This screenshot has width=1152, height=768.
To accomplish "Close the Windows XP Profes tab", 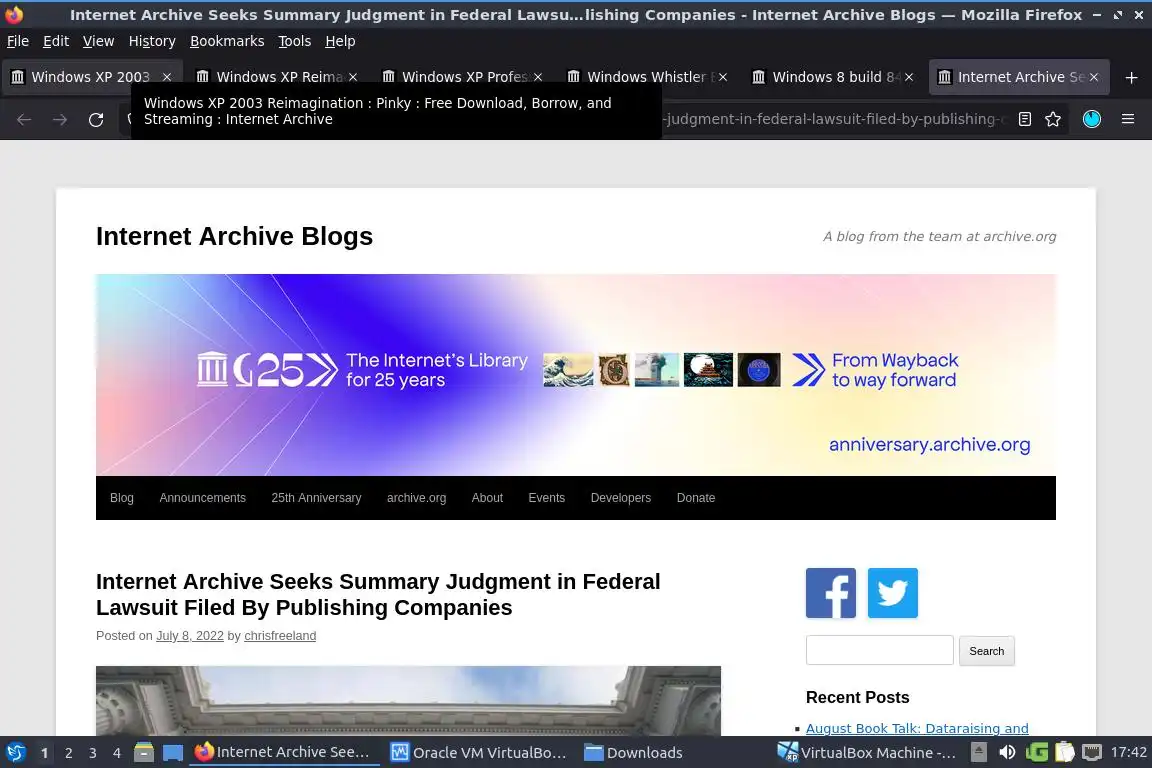I will point(538,77).
